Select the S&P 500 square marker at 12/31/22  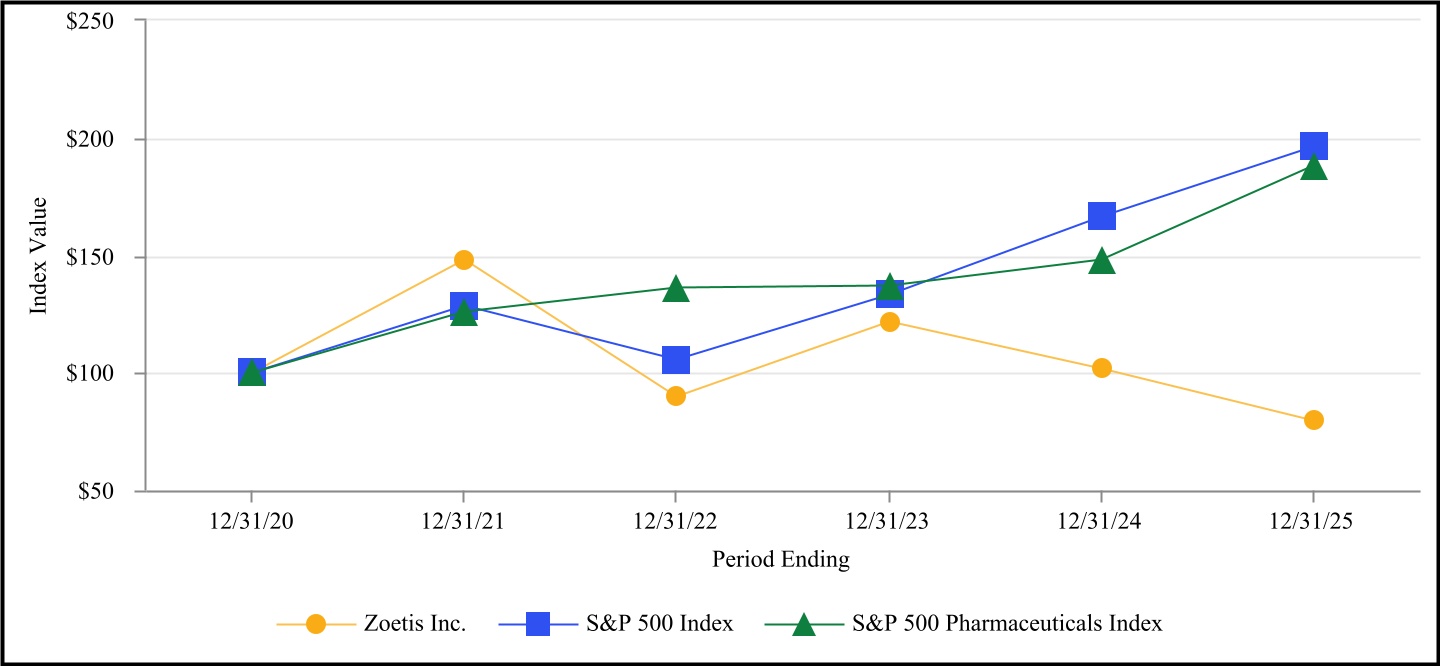click(676, 359)
